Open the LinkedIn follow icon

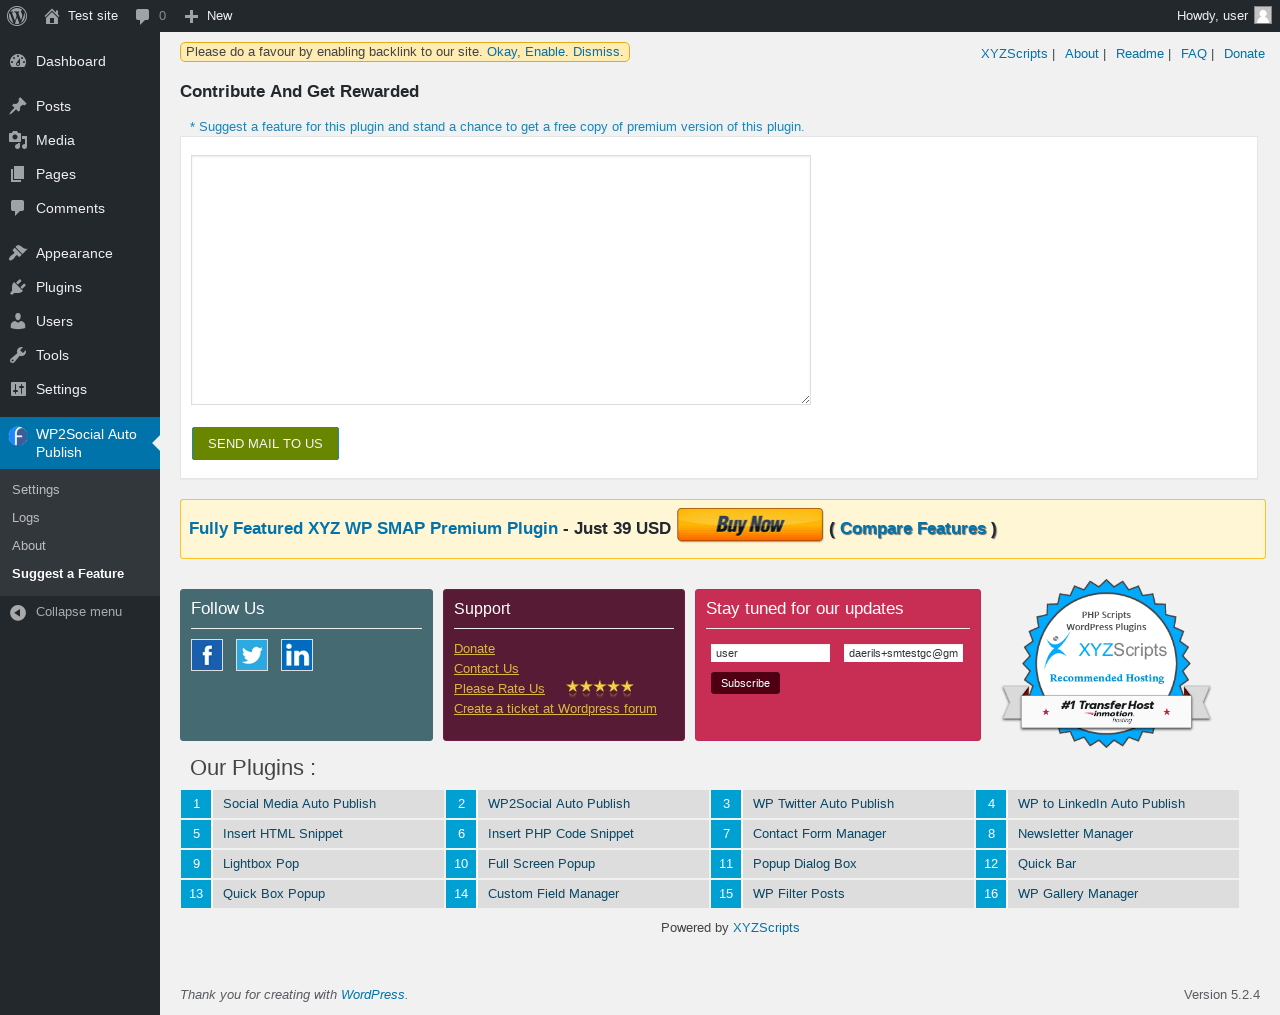(297, 655)
